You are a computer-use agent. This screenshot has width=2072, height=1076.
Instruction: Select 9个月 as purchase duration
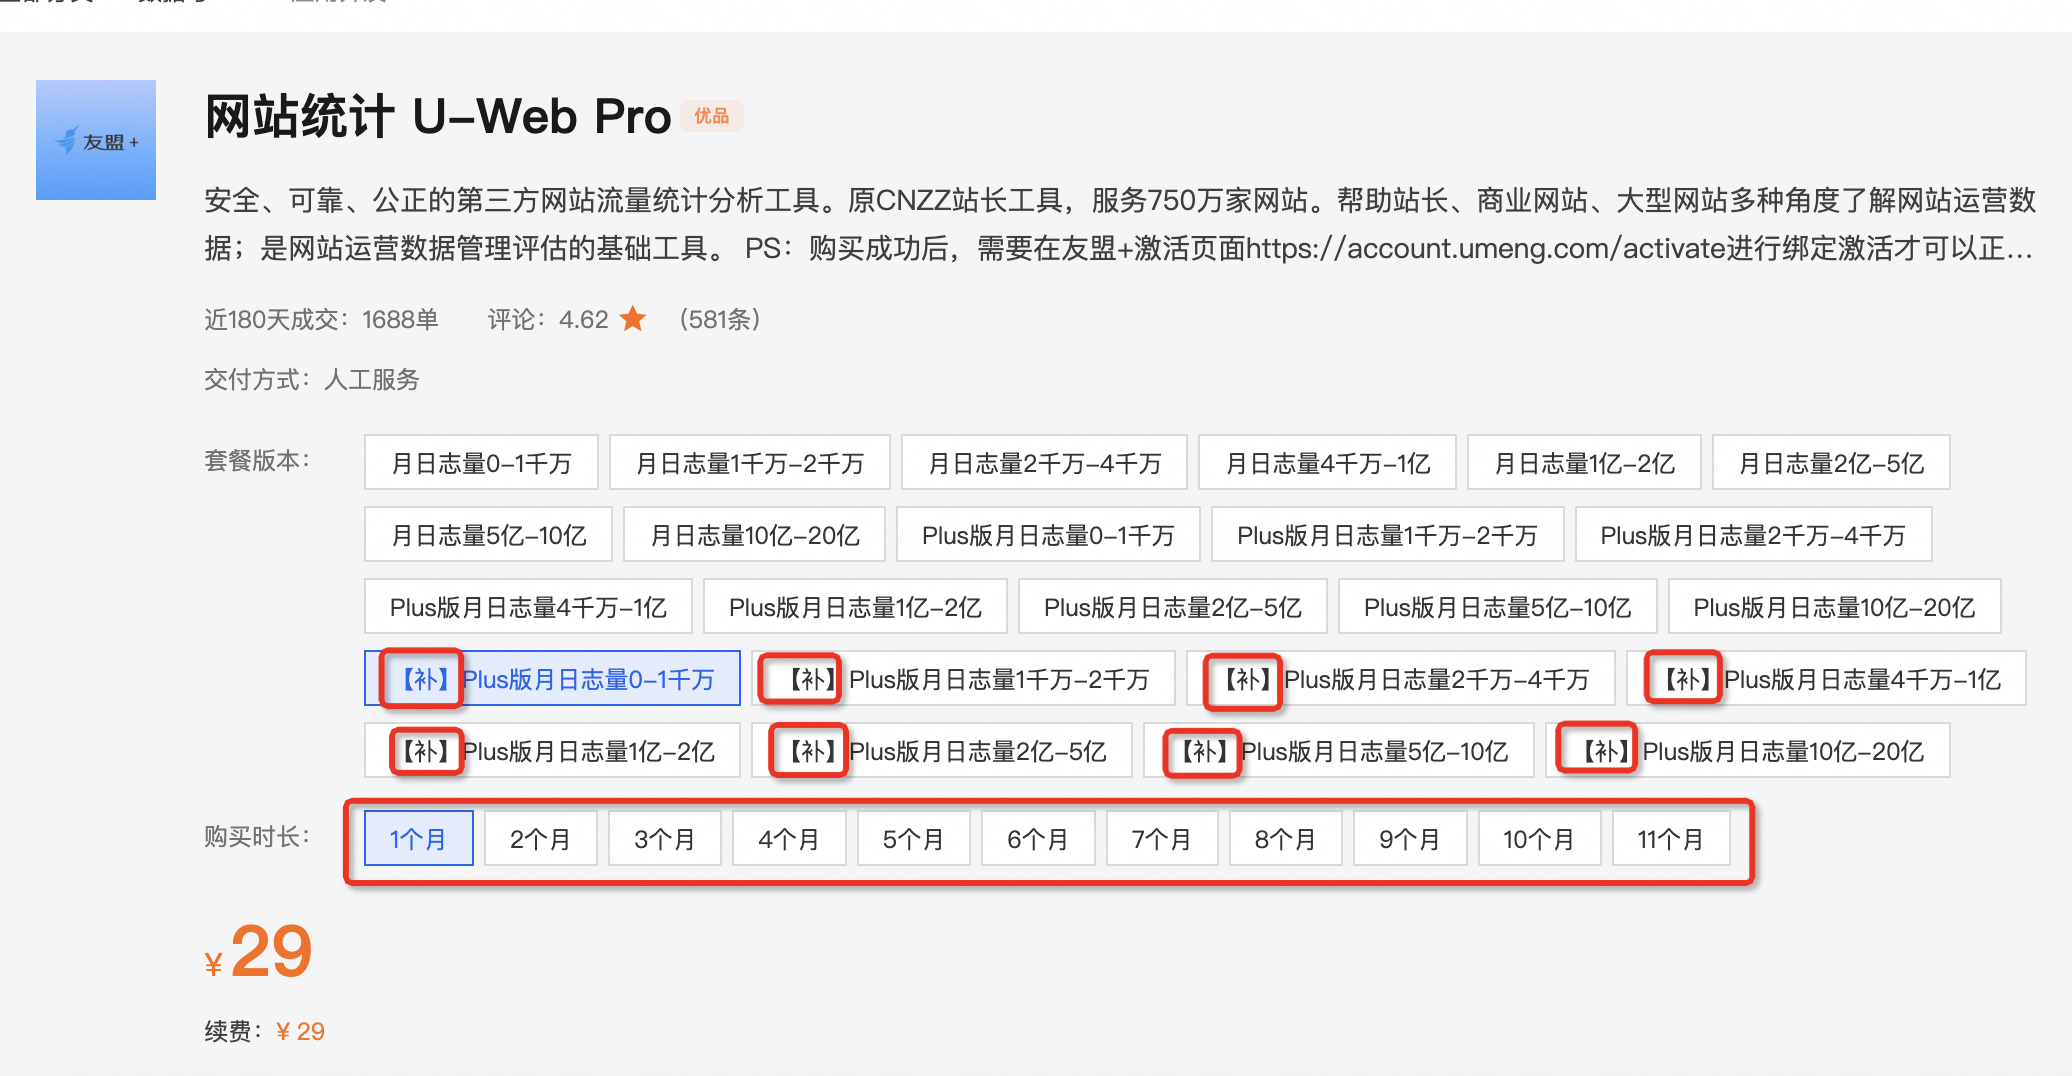pos(1410,838)
